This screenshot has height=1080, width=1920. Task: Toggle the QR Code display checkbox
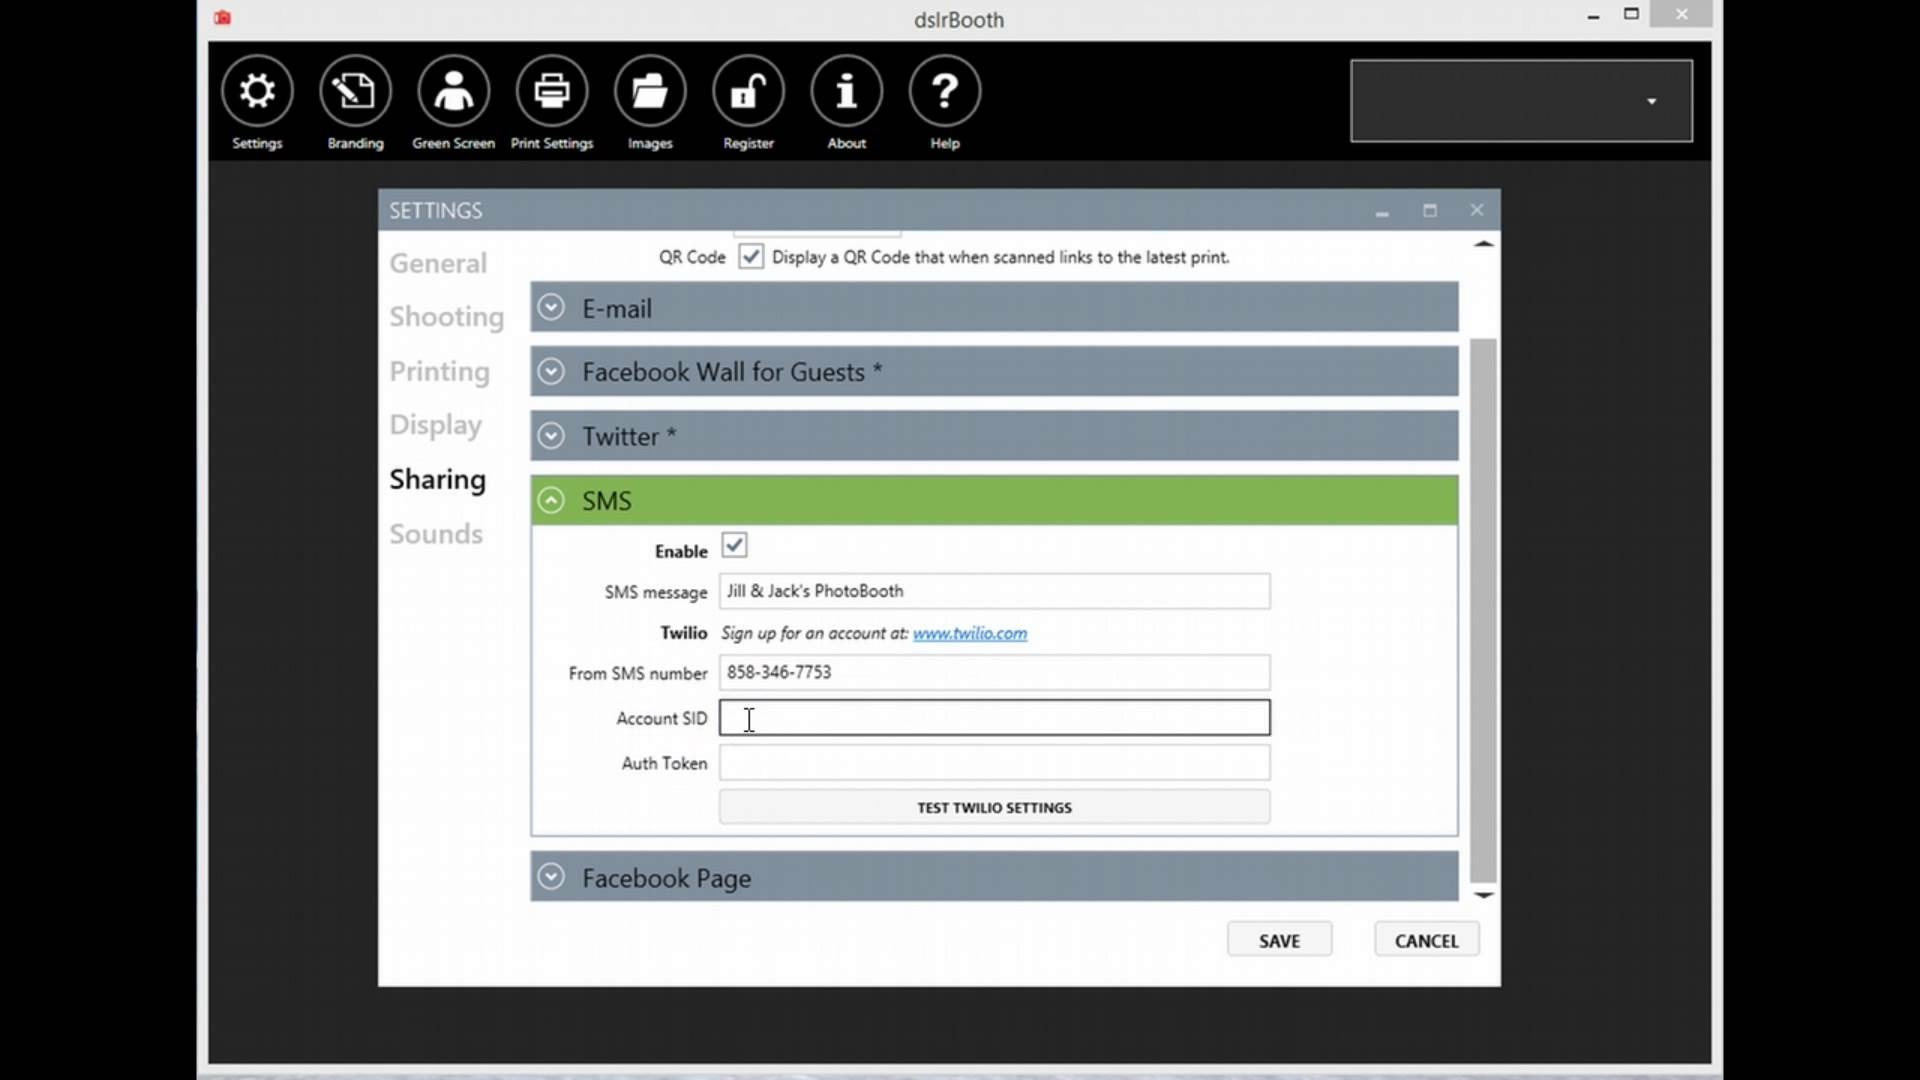tap(751, 257)
